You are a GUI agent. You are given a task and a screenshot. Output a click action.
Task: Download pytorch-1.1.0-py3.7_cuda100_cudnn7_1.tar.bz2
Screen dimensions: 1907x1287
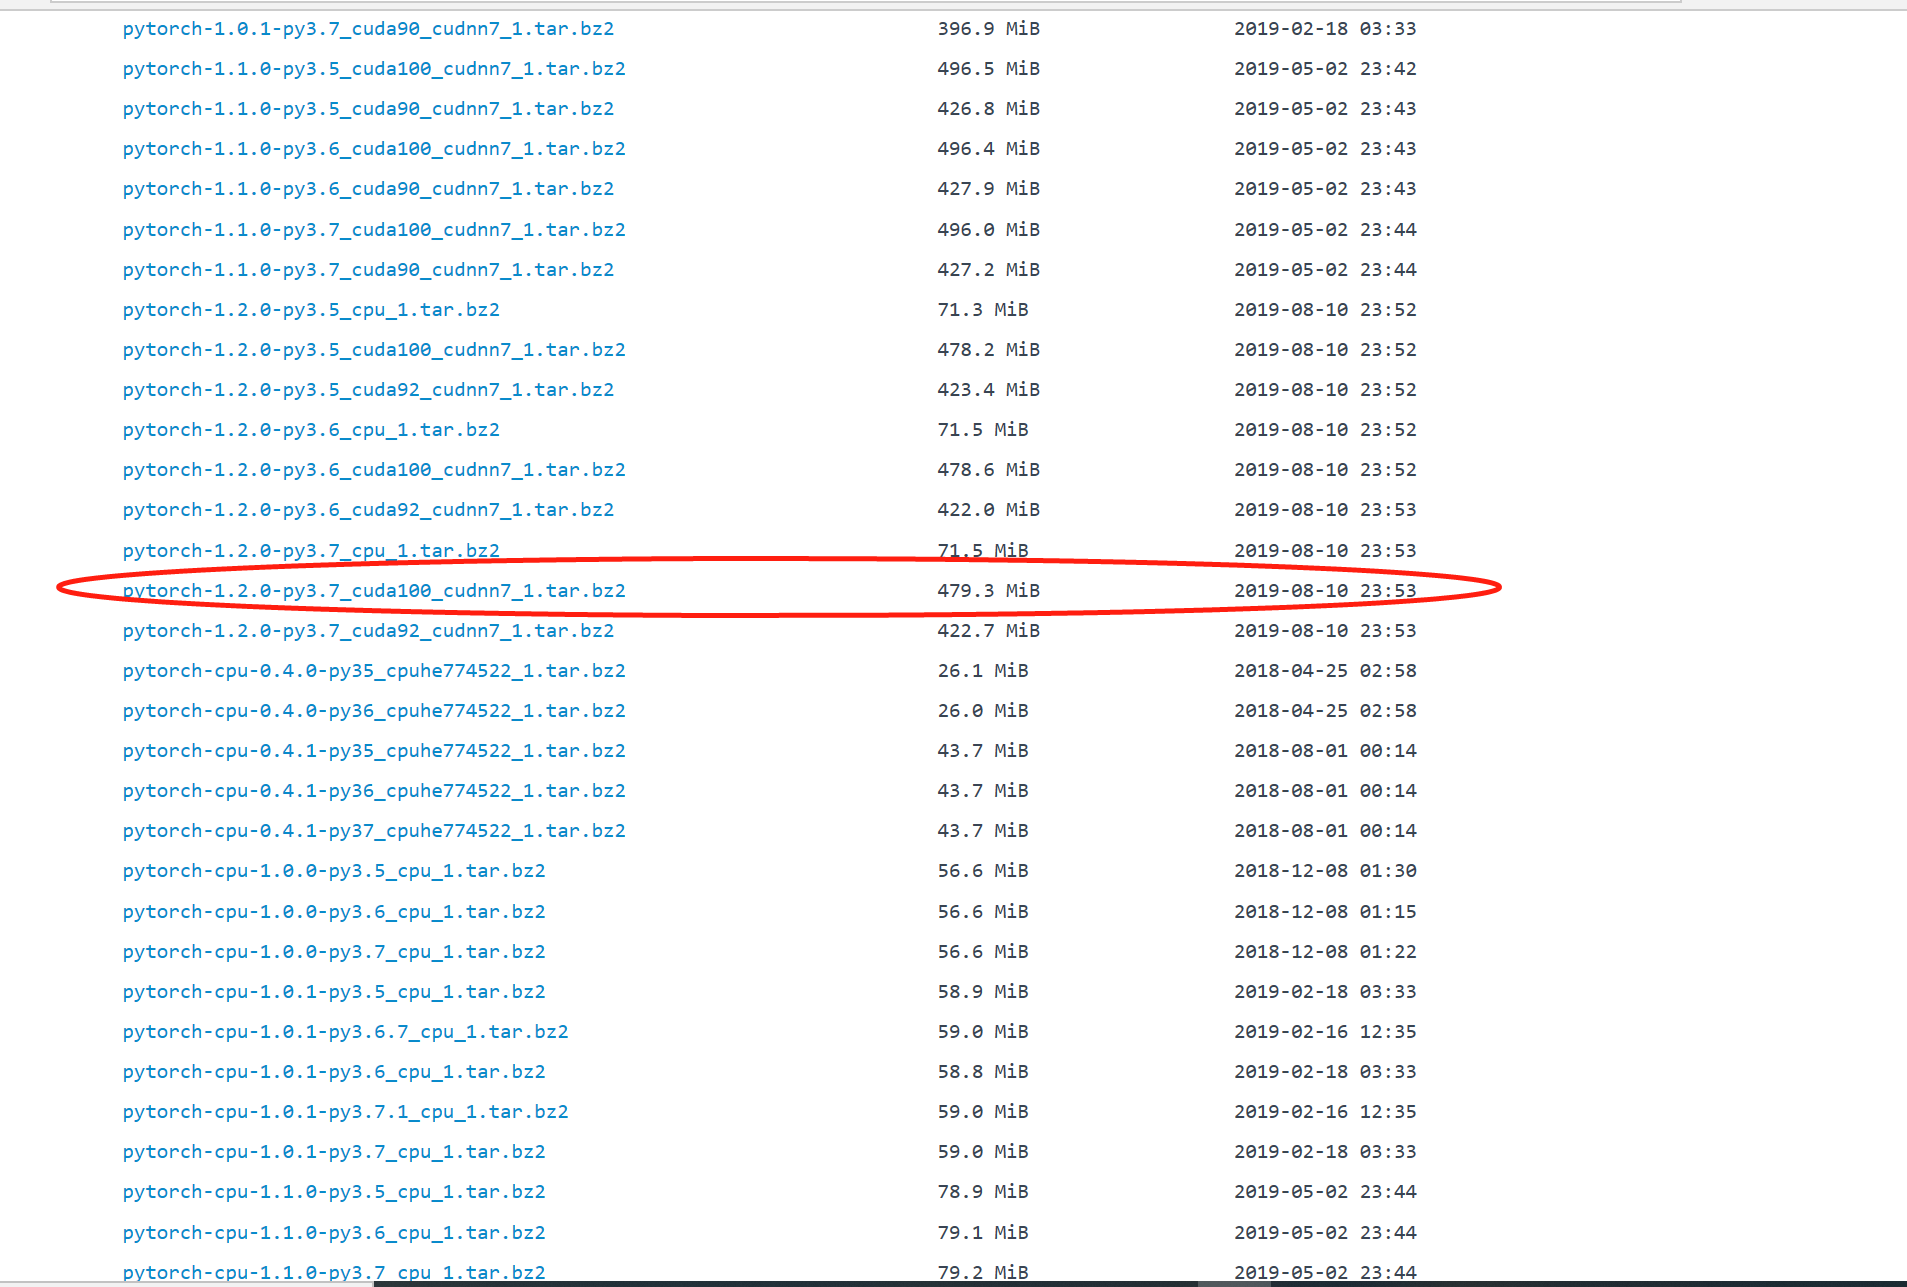pos(374,230)
